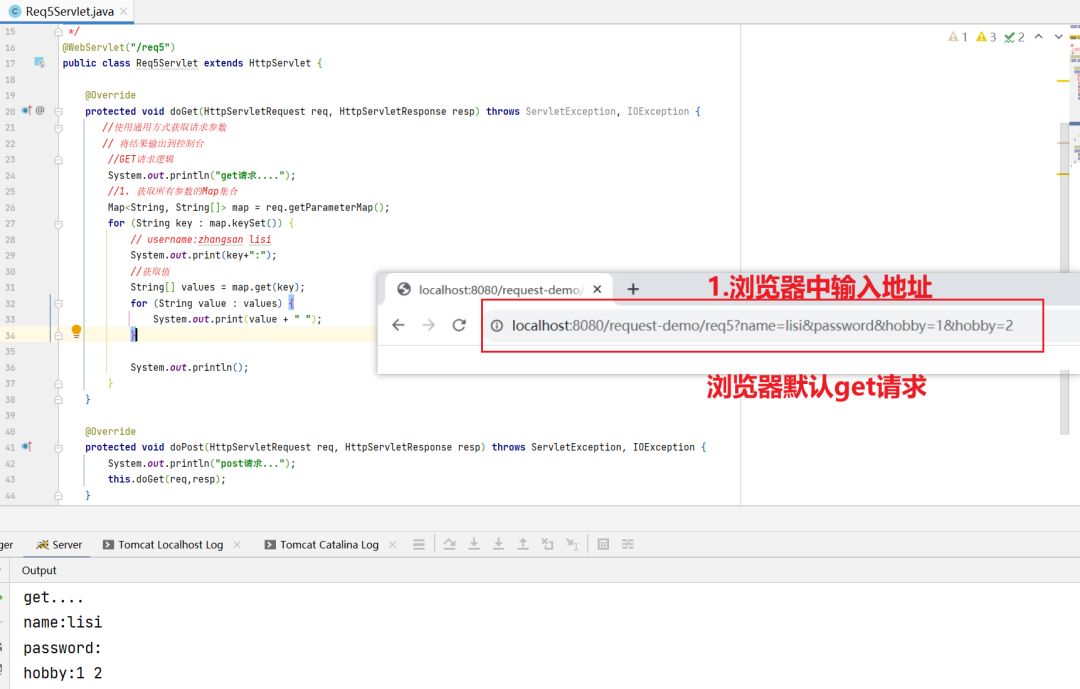Click 'hobby:1 2' output line
Viewport: 1080px width, 689px height.
click(x=63, y=673)
